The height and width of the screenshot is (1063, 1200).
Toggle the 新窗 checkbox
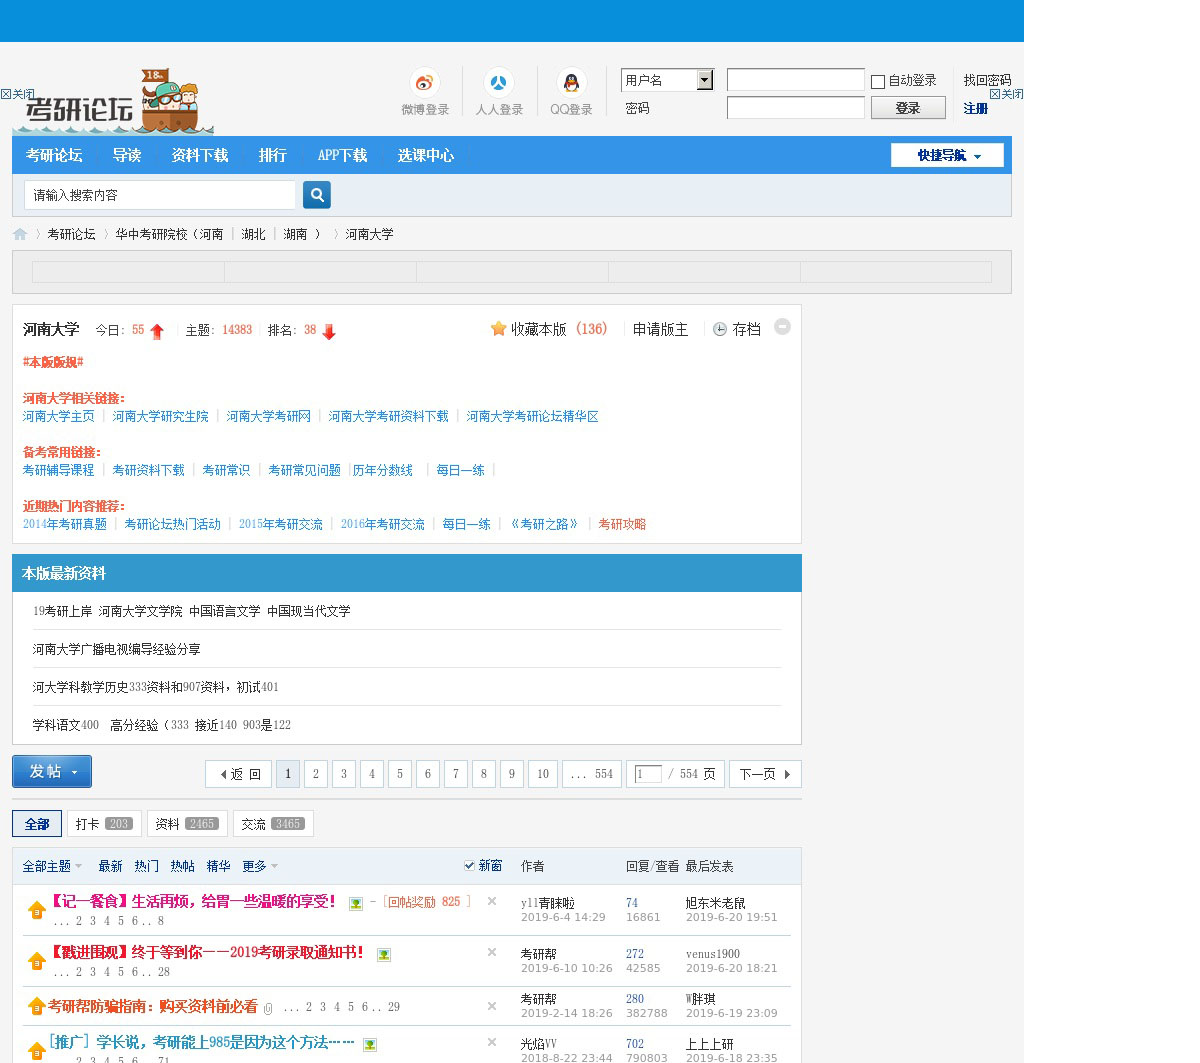pyautogui.click(x=469, y=865)
